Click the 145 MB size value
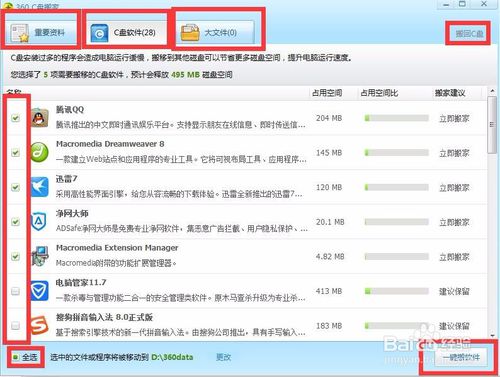This screenshot has width=500, height=377. tap(329, 153)
